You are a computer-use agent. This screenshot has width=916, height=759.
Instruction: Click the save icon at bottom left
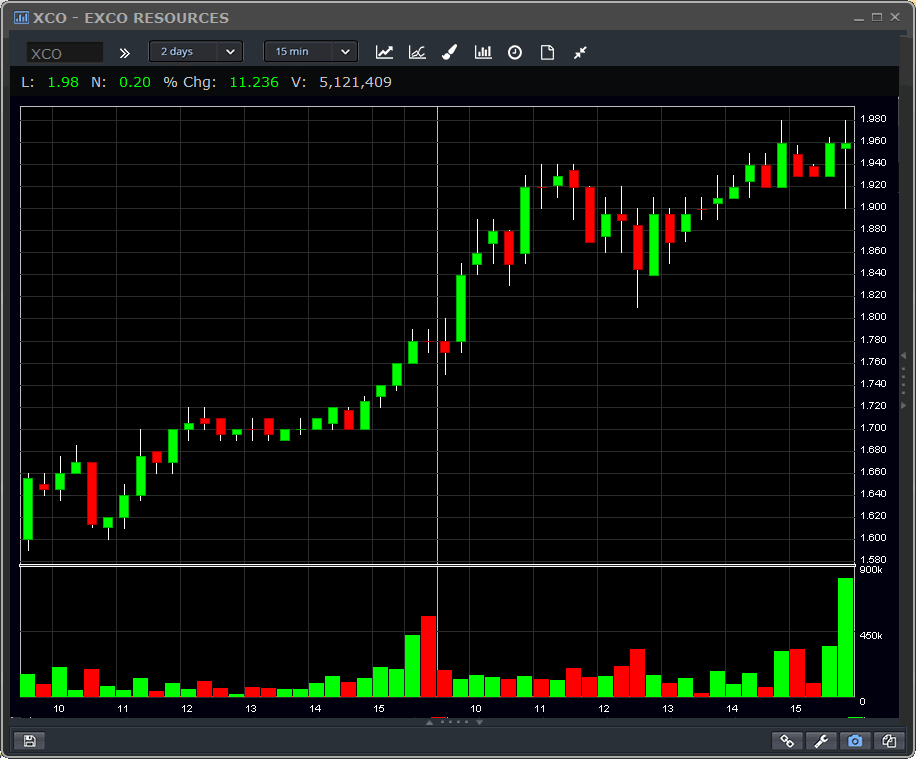click(29, 740)
